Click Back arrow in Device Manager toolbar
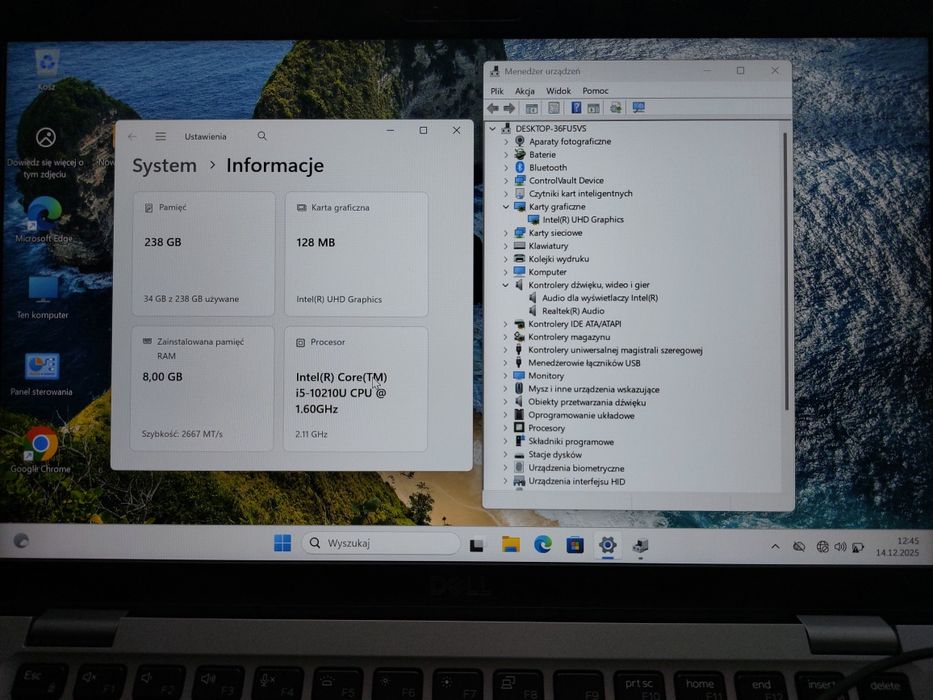The height and width of the screenshot is (700, 933). click(493, 108)
